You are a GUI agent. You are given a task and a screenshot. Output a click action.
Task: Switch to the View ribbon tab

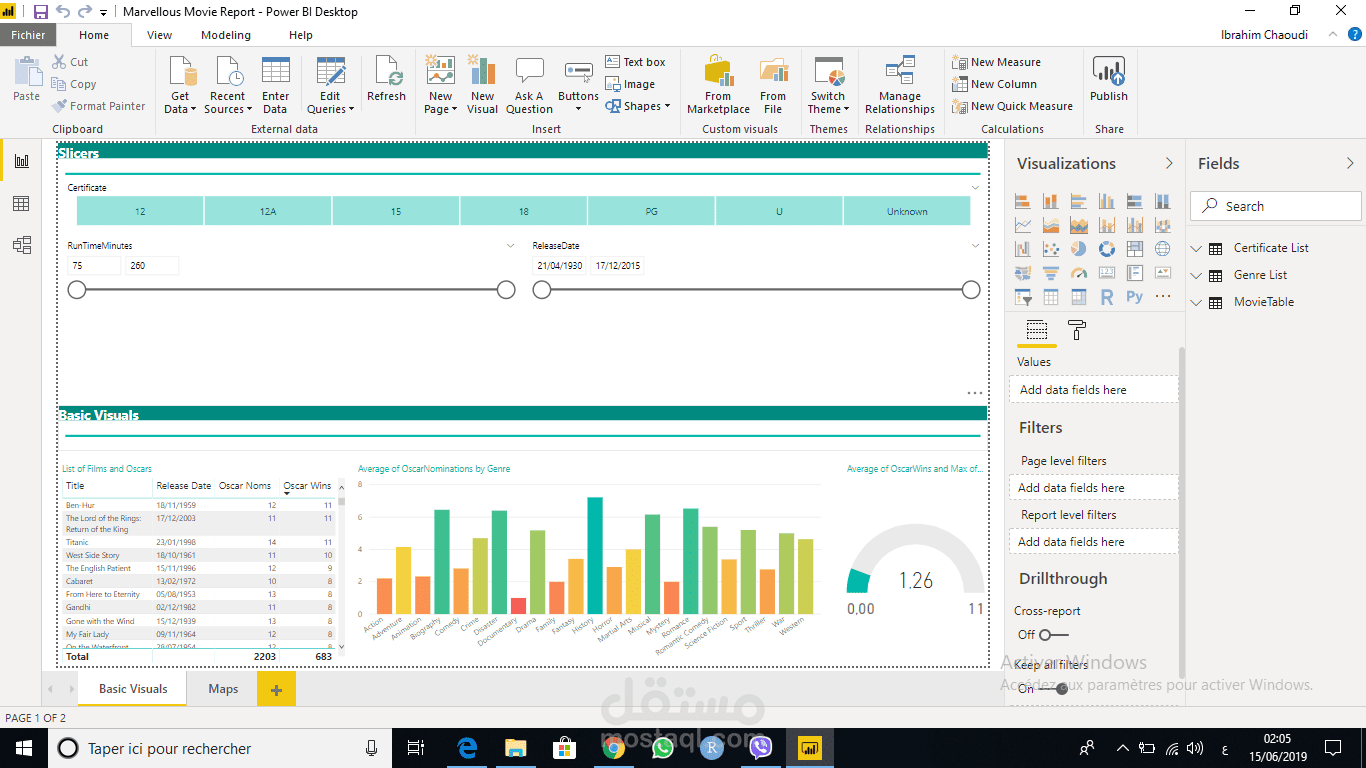pos(159,35)
